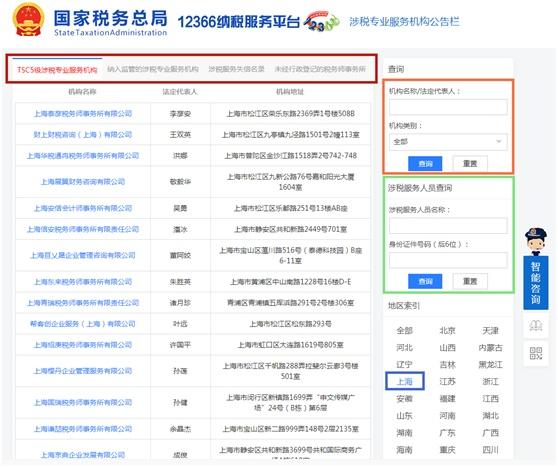Image resolution: width=558 pixels, height=467 pixels.
Task: Click 重置 button under 机构类别
Action: coord(470,164)
